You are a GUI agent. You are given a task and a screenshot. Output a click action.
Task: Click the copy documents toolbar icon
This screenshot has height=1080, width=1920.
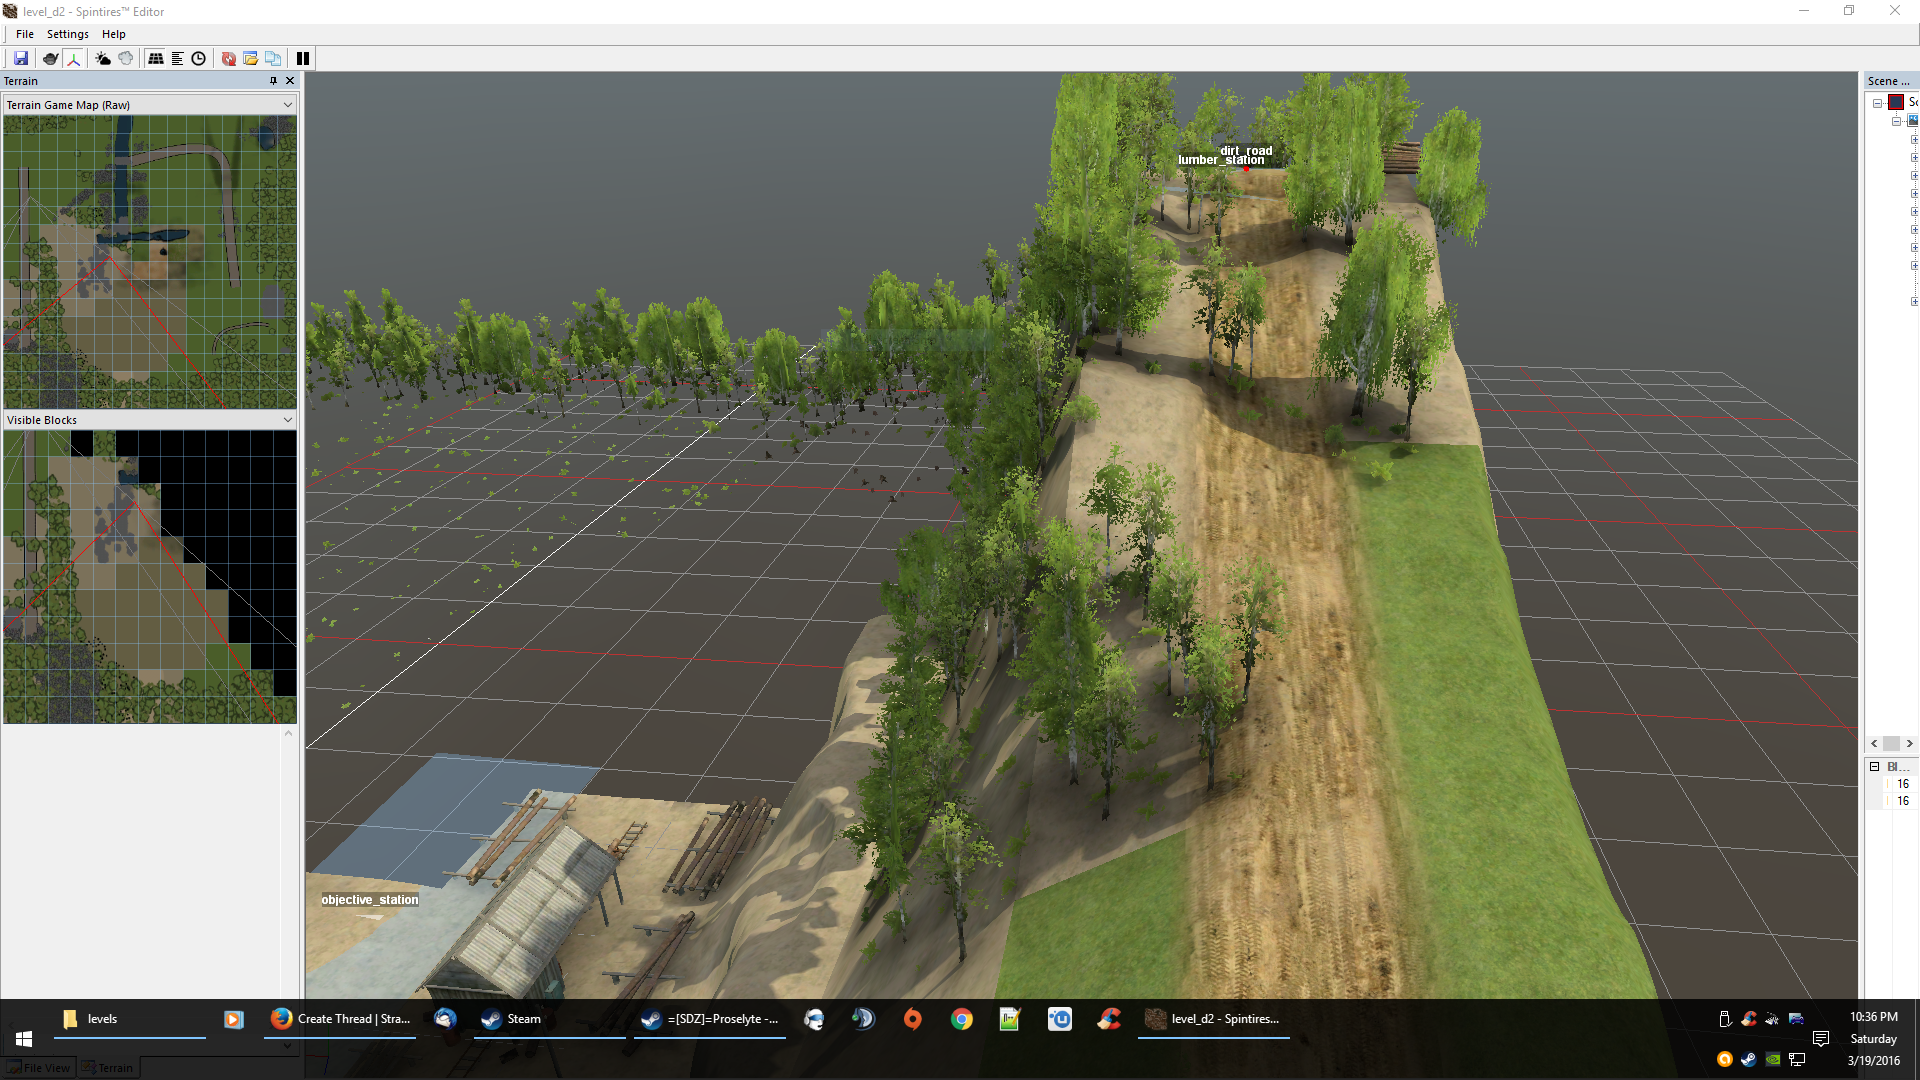click(272, 58)
